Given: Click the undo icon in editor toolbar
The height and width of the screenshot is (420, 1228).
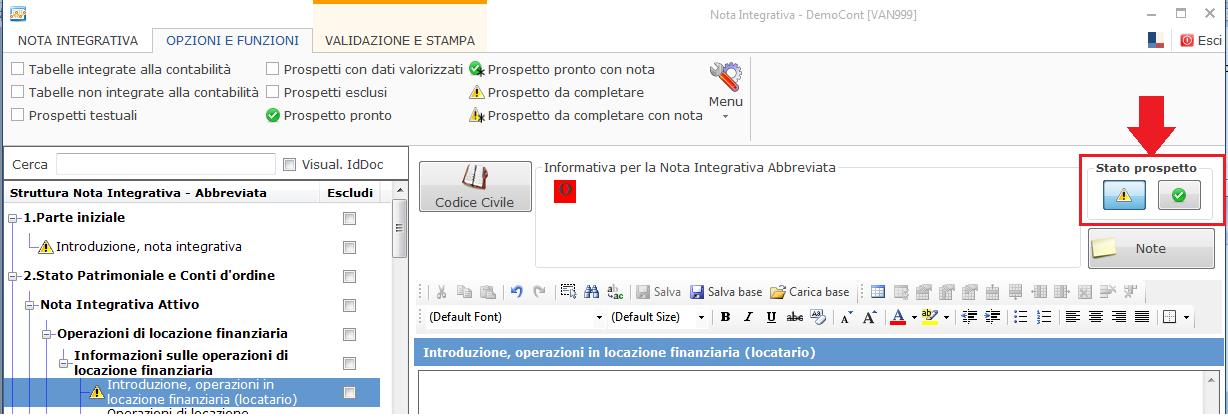Looking at the screenshot, I should pyautogui.click(x=517, y=292).
